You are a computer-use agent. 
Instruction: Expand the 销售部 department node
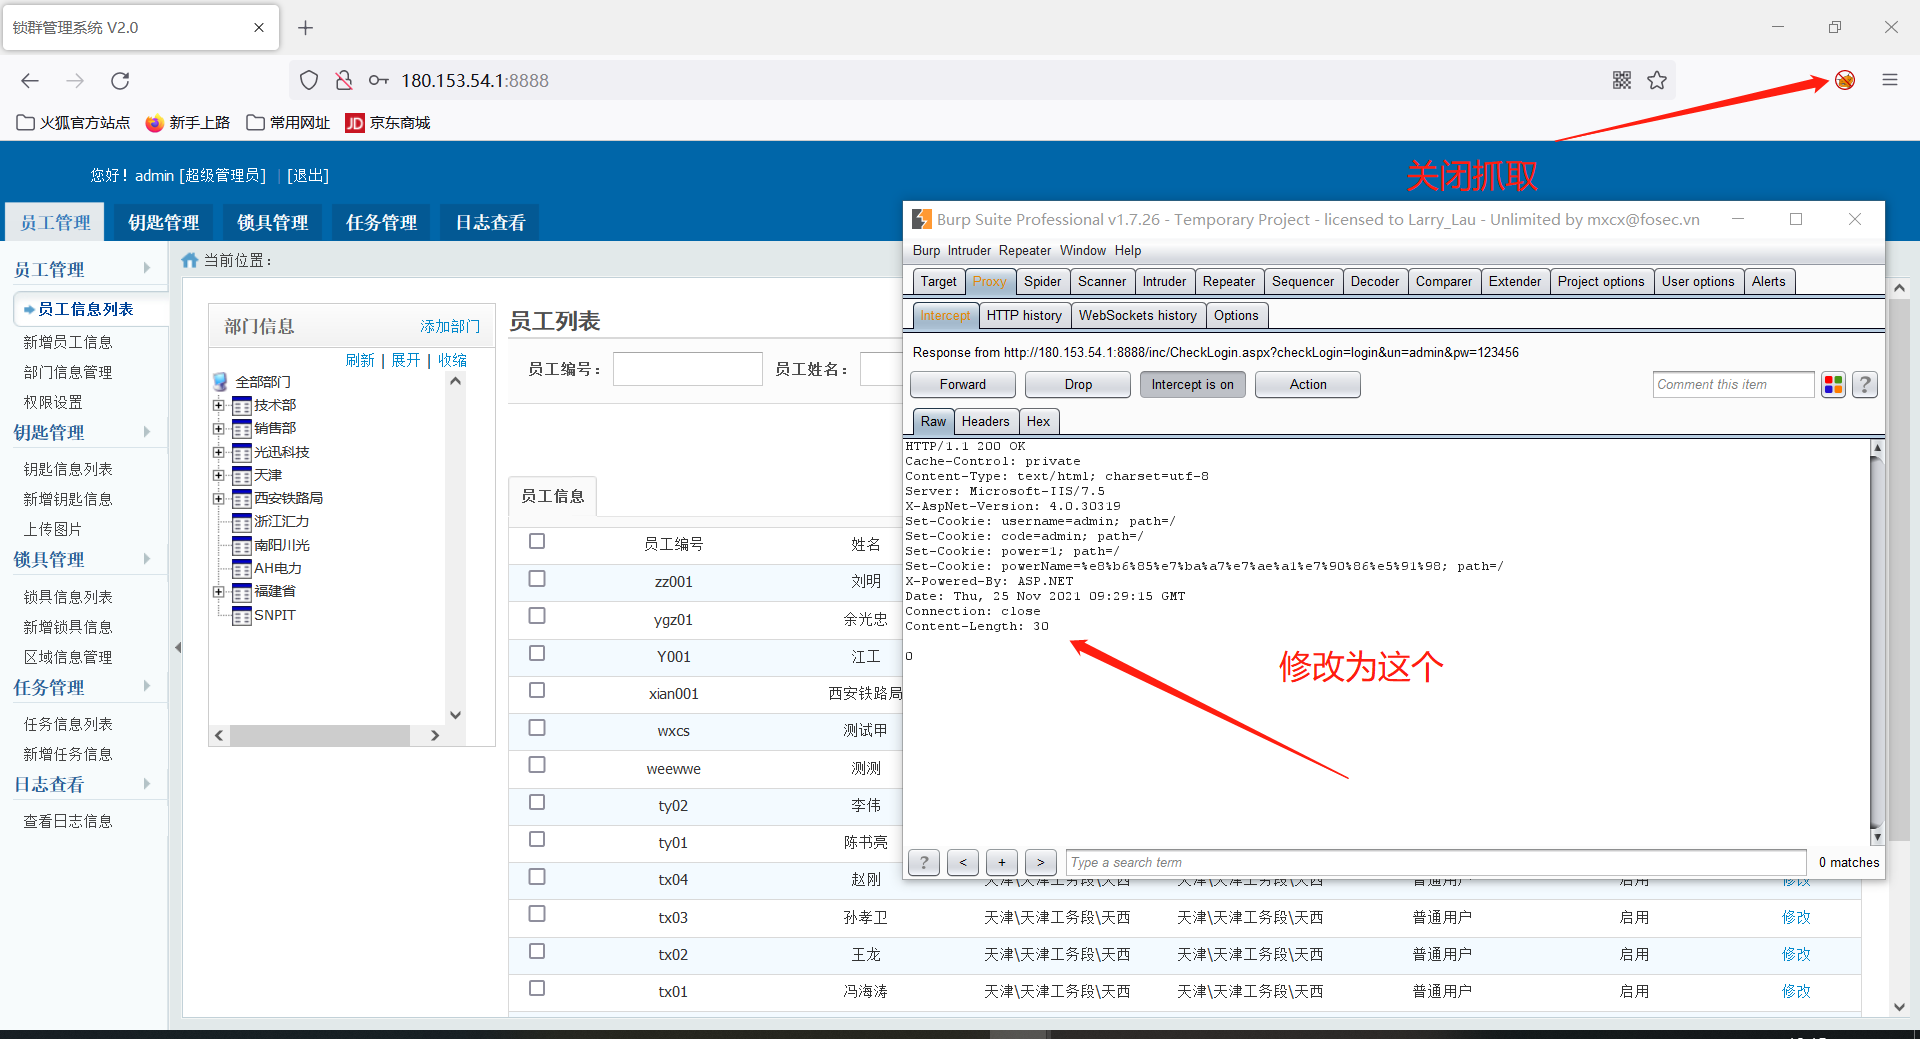[218, 428]
